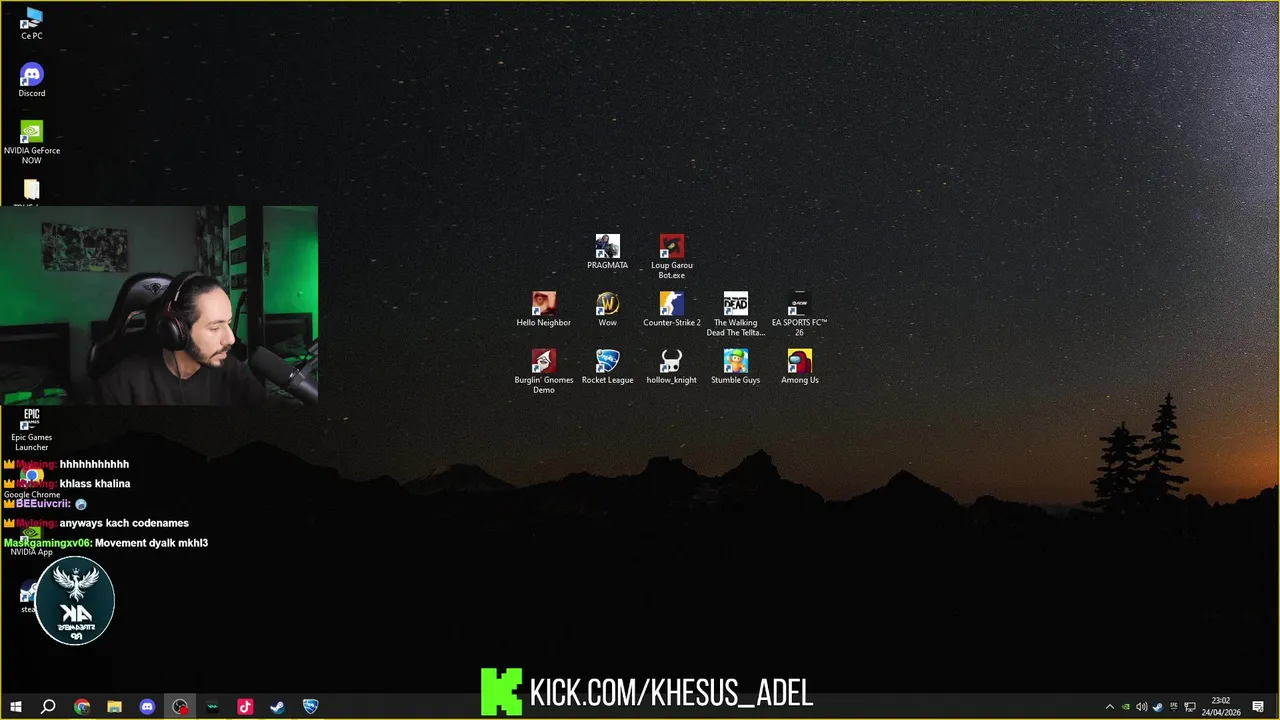
Task: Open the Windows Start menu
Action: coord(15,707)
